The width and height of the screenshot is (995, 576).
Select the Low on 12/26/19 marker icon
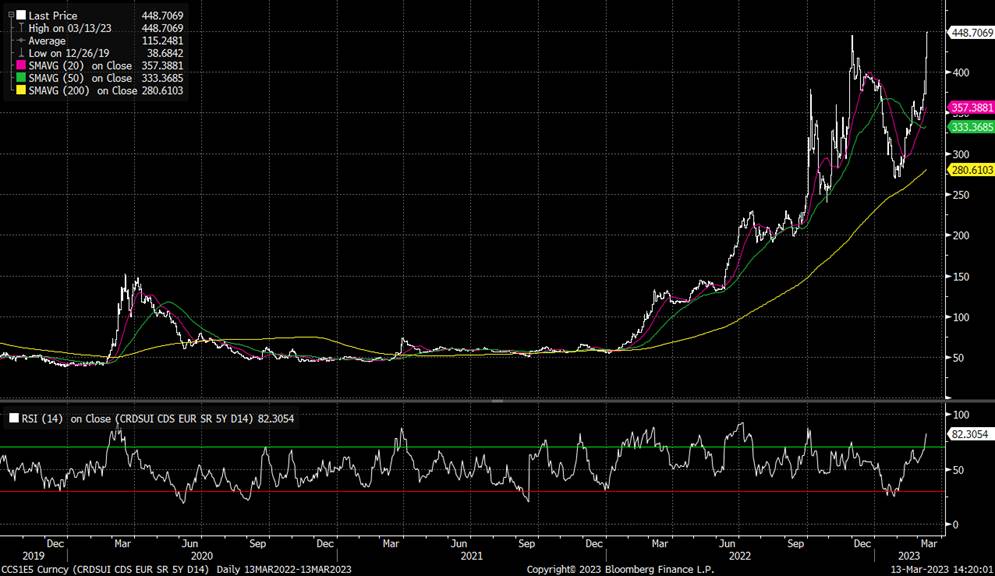[21, 53]
